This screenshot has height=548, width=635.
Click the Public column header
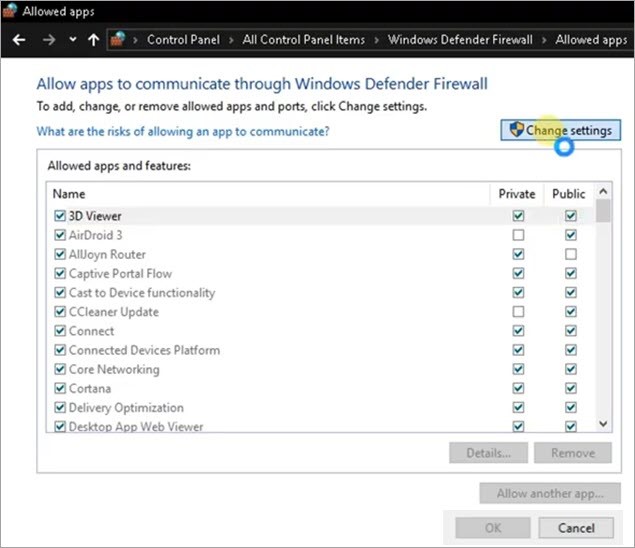[569, 194]
